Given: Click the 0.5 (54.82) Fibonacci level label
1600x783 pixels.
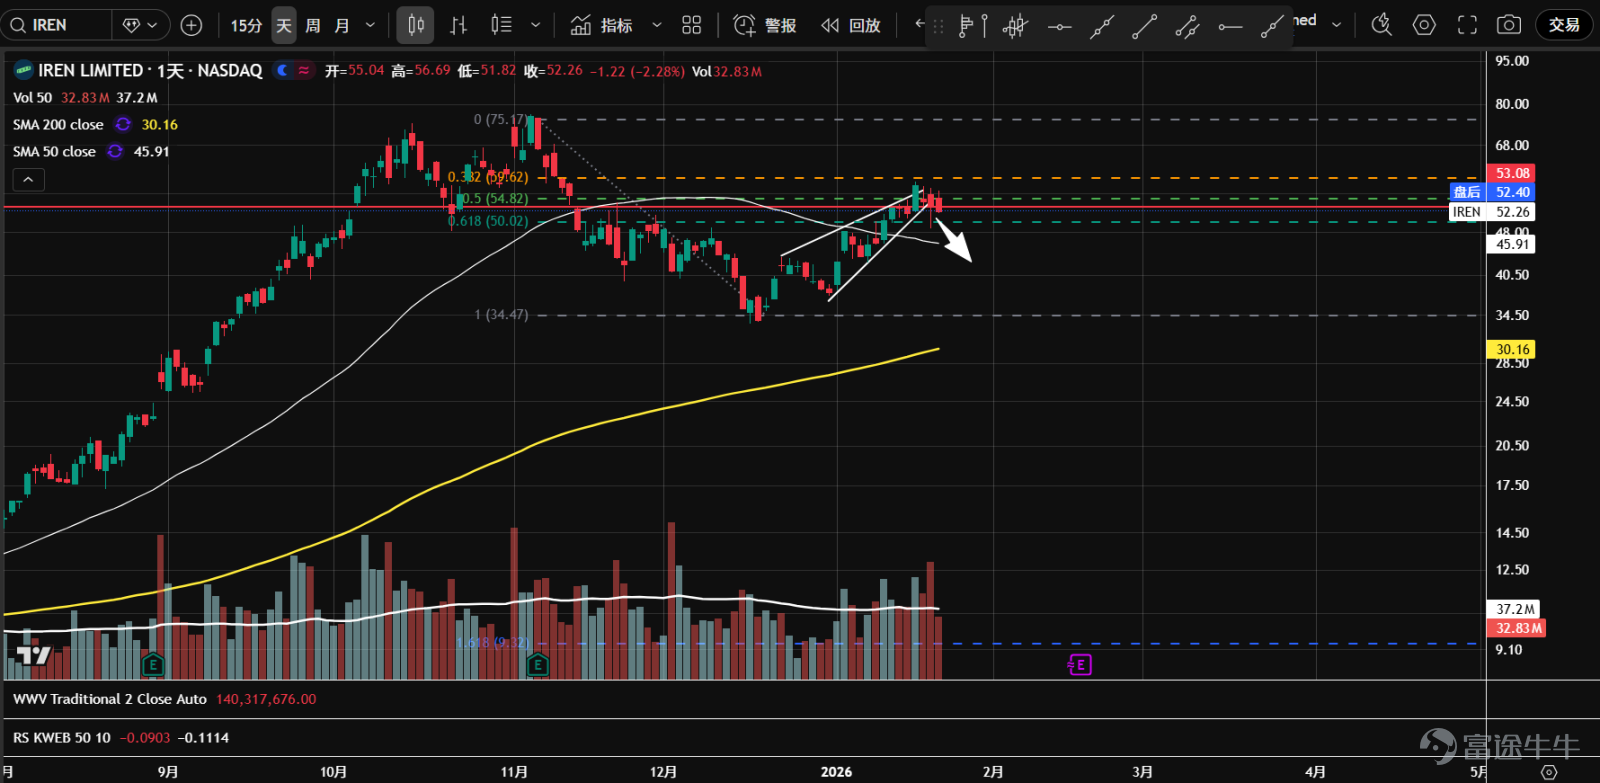Looking at the screenshot, I should [x=495, y=199].
